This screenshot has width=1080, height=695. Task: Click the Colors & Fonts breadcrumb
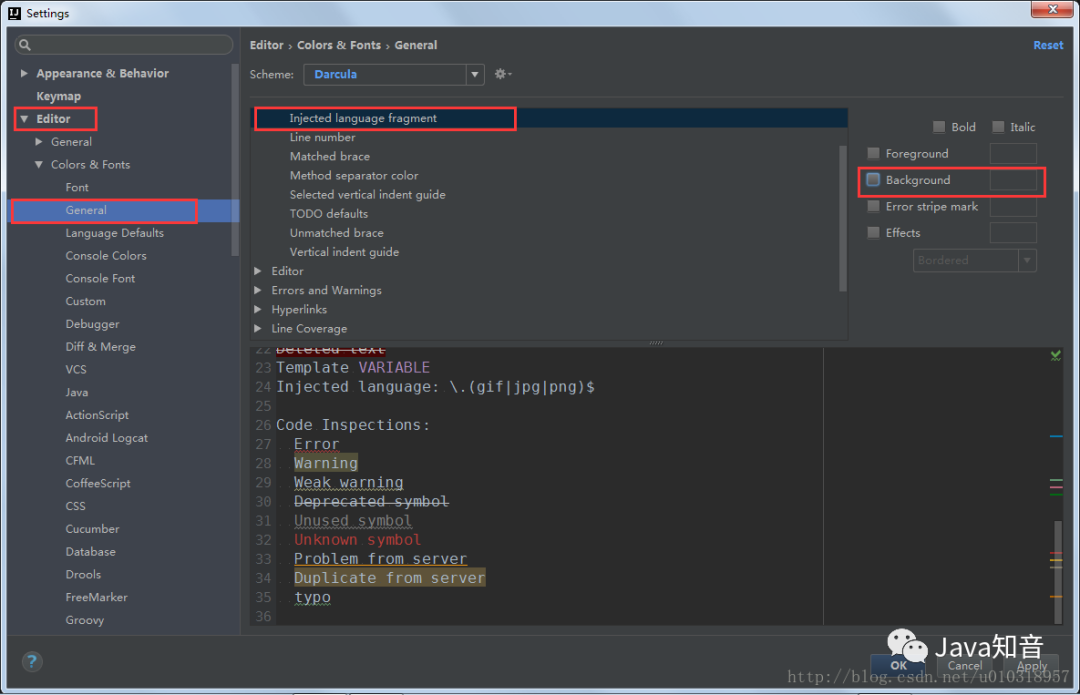339,45
